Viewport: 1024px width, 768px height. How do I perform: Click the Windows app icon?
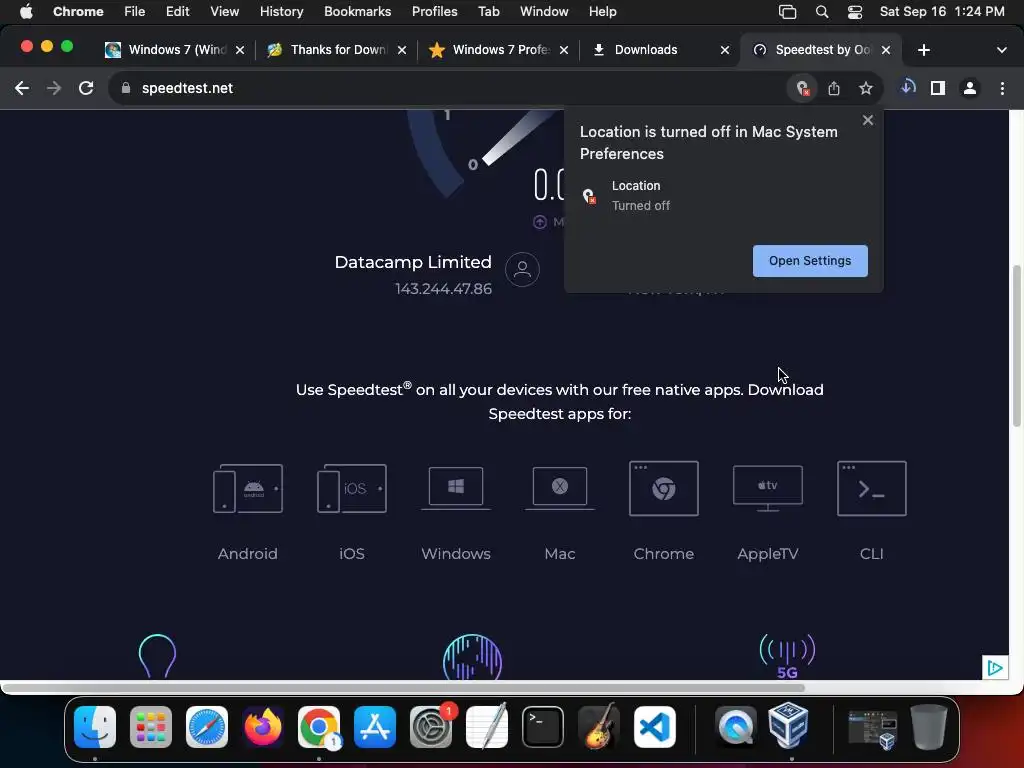pos(456,488)
